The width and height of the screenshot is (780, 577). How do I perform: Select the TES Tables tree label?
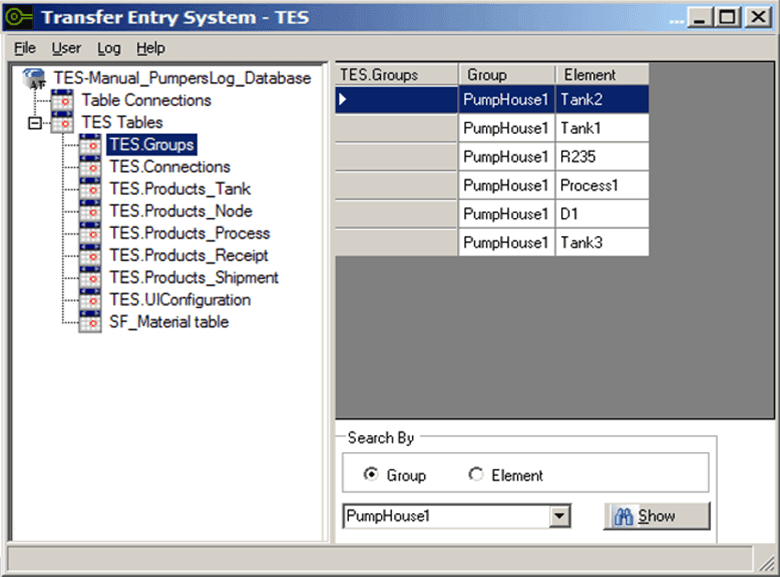(122, 122)
